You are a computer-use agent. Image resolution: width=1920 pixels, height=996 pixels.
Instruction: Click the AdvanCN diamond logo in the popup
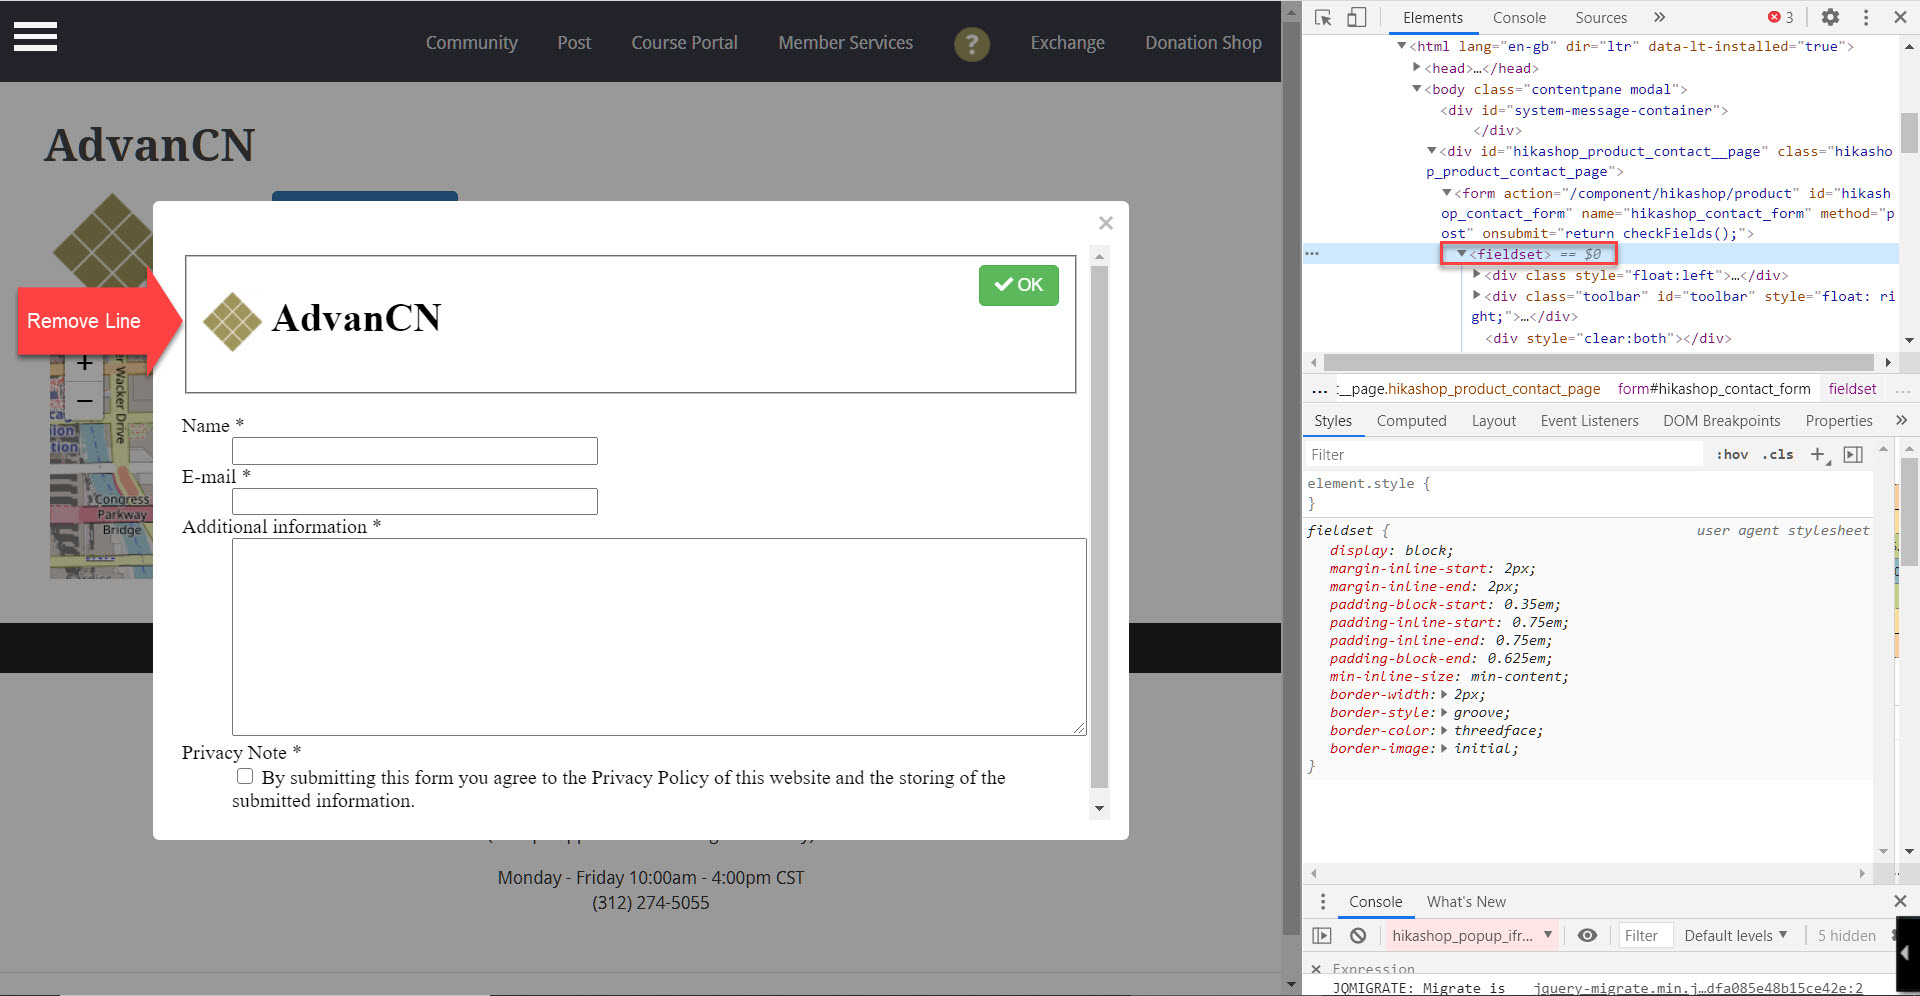click(x=232, y=321)
